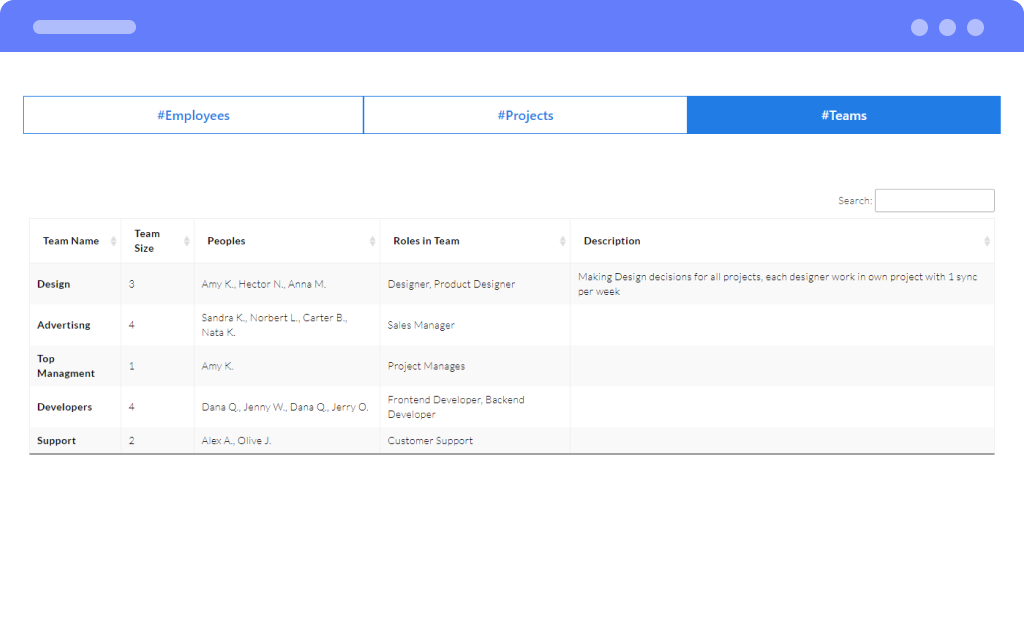Select the Design team name cell
Screen dimensions: 1024x618
pyautogui.click(x=75, y=284)
